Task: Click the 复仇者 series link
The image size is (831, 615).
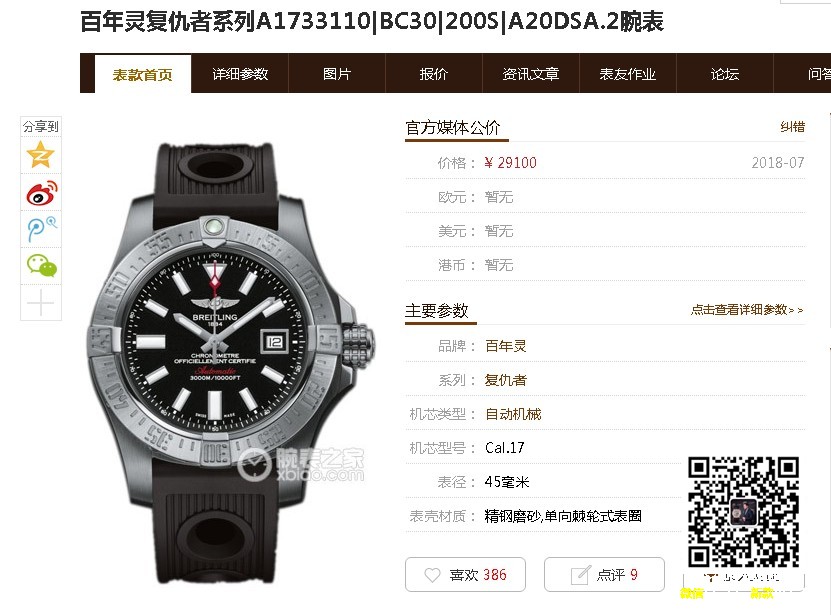Action: (x=506, y=380)
